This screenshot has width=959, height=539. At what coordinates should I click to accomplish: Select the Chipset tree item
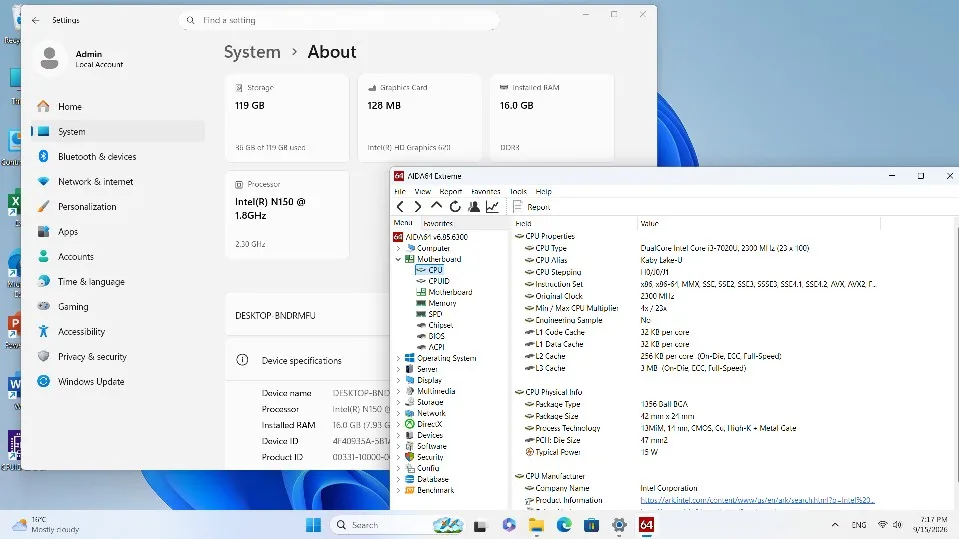440,325
